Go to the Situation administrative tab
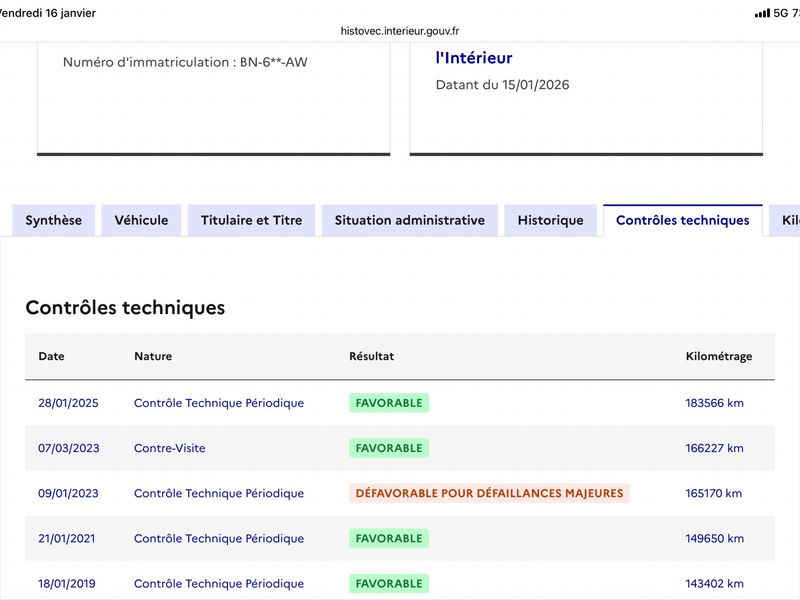The image size is (800, 600). (409, 220)
